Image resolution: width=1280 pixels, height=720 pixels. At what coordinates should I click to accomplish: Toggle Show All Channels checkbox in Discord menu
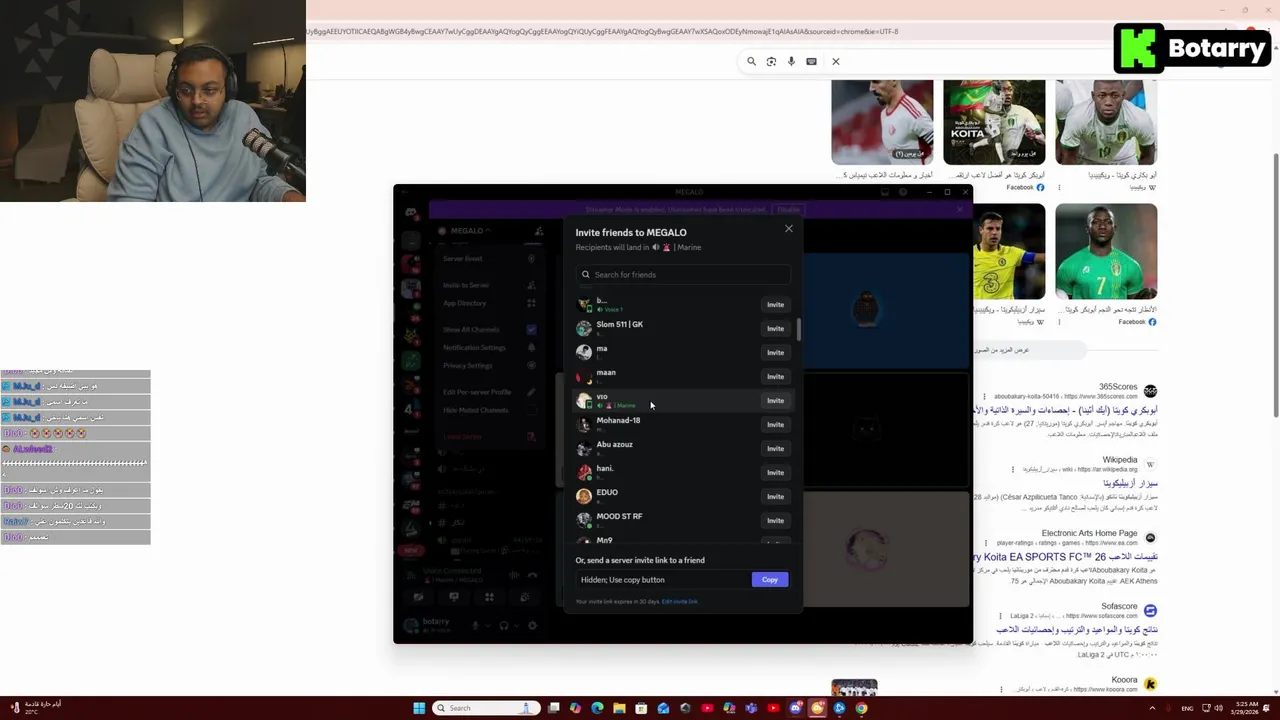click(x=531, y=329)
